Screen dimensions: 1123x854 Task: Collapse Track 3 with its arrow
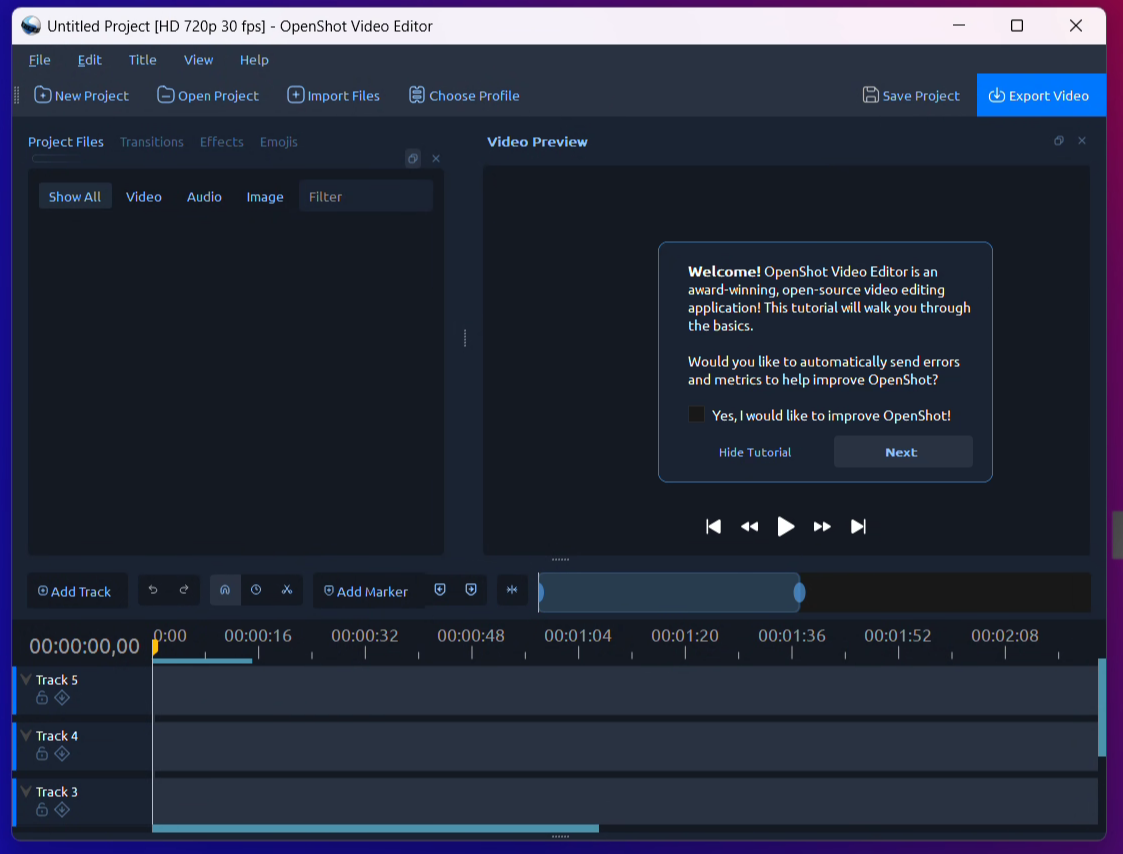pos(26,791)
